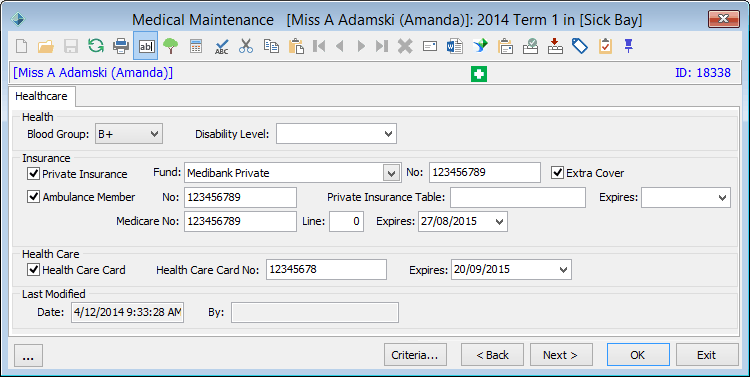Click the Line number field
750x377 pixels.
pyautogui.click(x=346, y=222)
